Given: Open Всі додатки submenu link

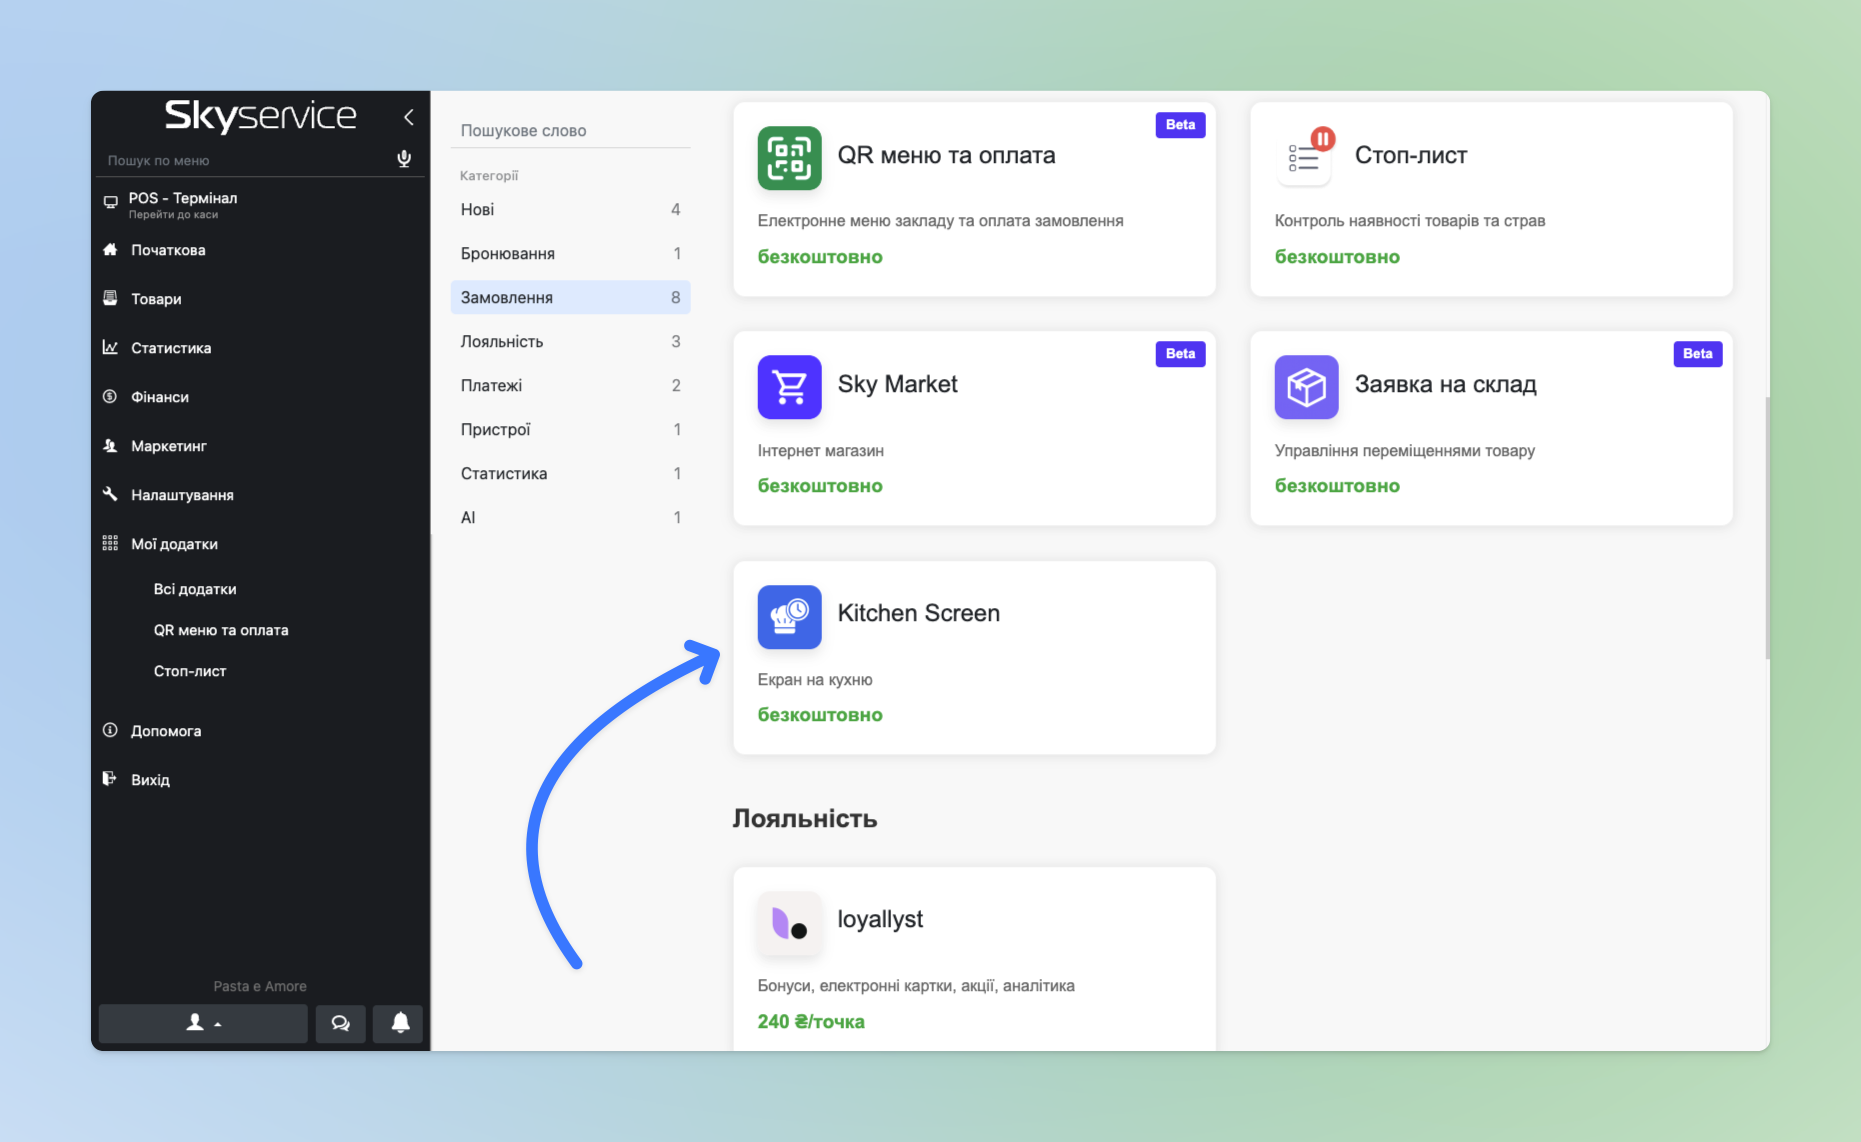Looking at the screenshot, I should pyautogui.click(x=195, y=589).
